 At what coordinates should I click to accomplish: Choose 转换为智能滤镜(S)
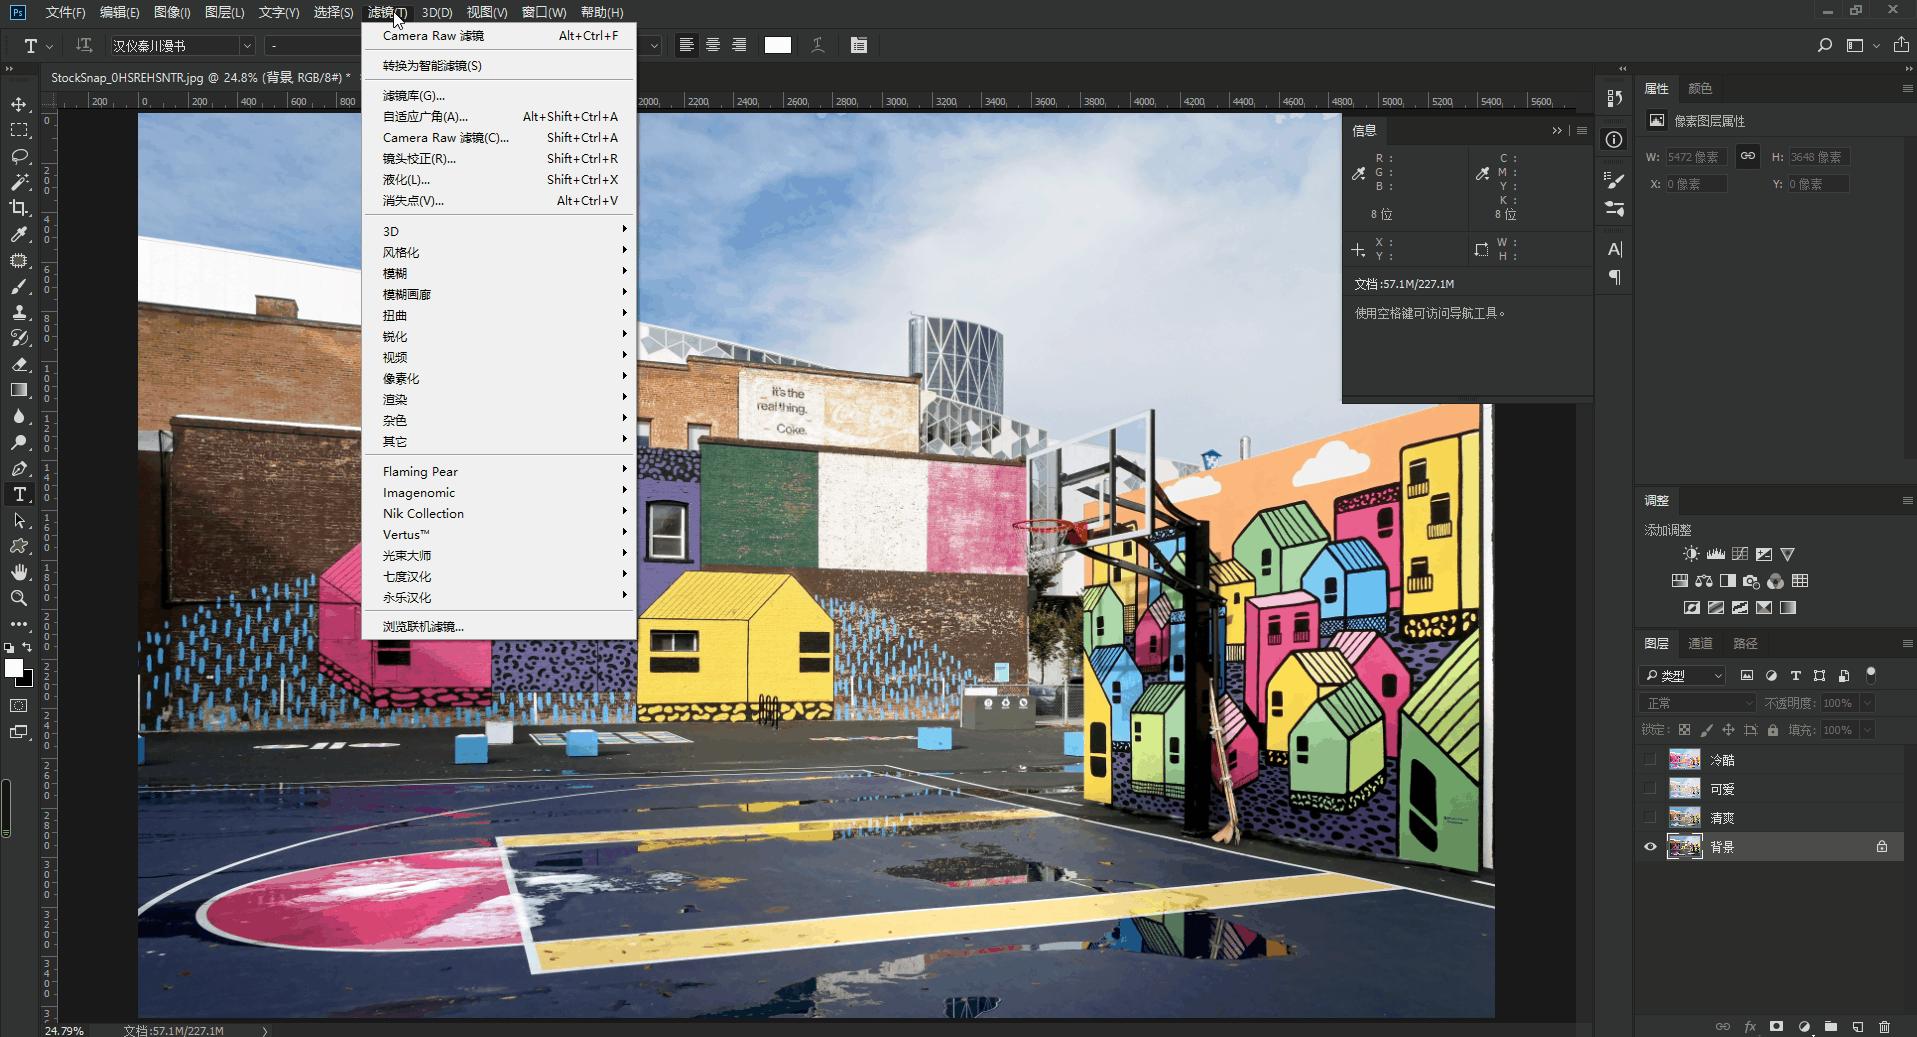pos(498,65)
